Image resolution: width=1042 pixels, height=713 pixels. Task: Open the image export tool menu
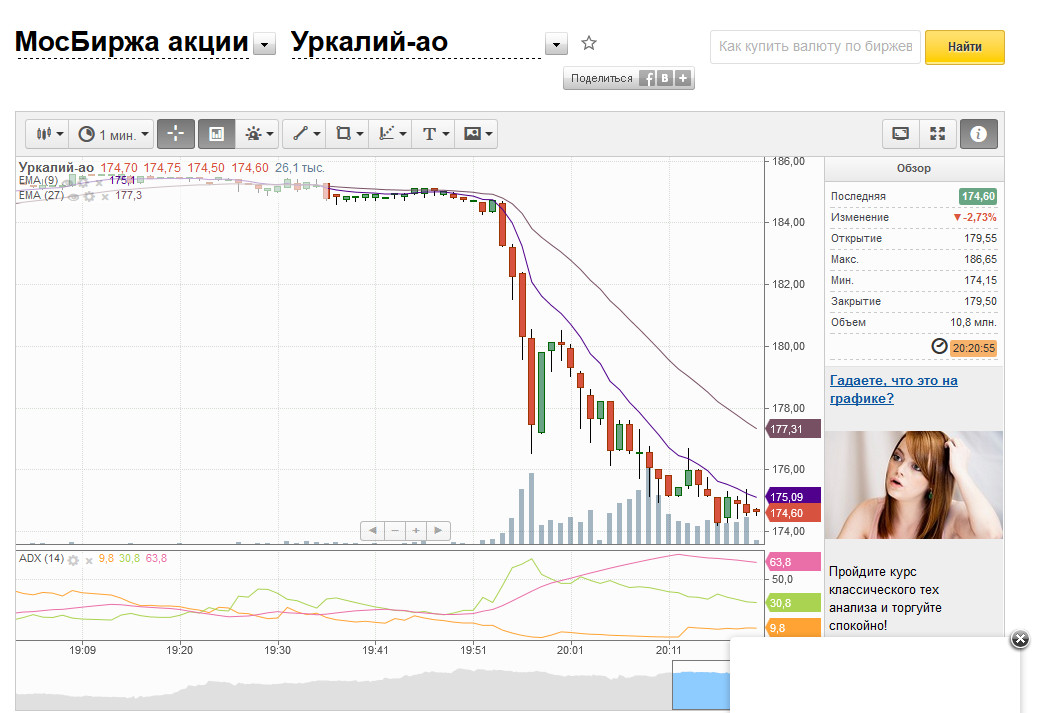click(x=477, y=134)
